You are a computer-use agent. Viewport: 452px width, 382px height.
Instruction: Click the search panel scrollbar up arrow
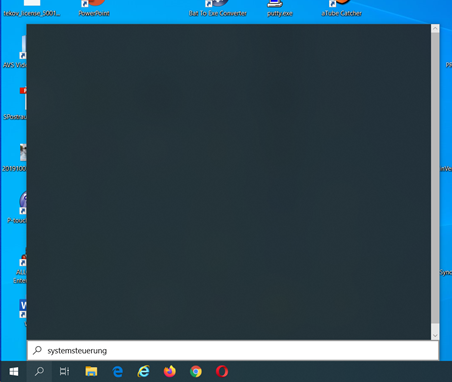pos(435,29)
